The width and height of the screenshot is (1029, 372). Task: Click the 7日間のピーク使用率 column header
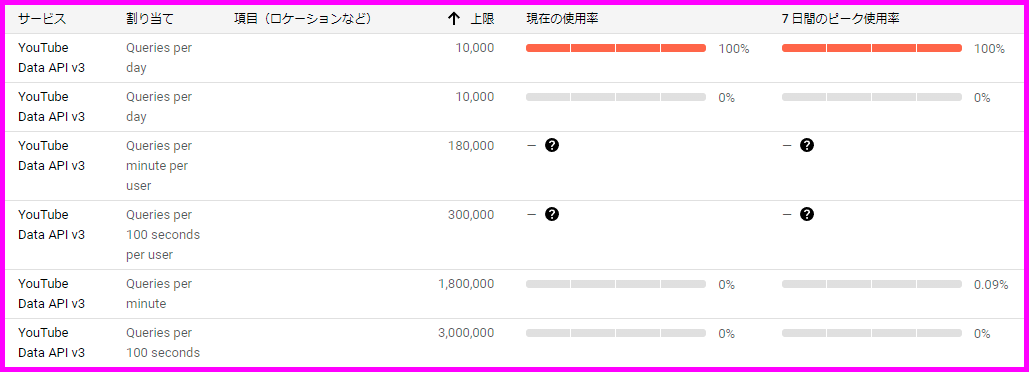pyautogui.click(x=840, y=19)
